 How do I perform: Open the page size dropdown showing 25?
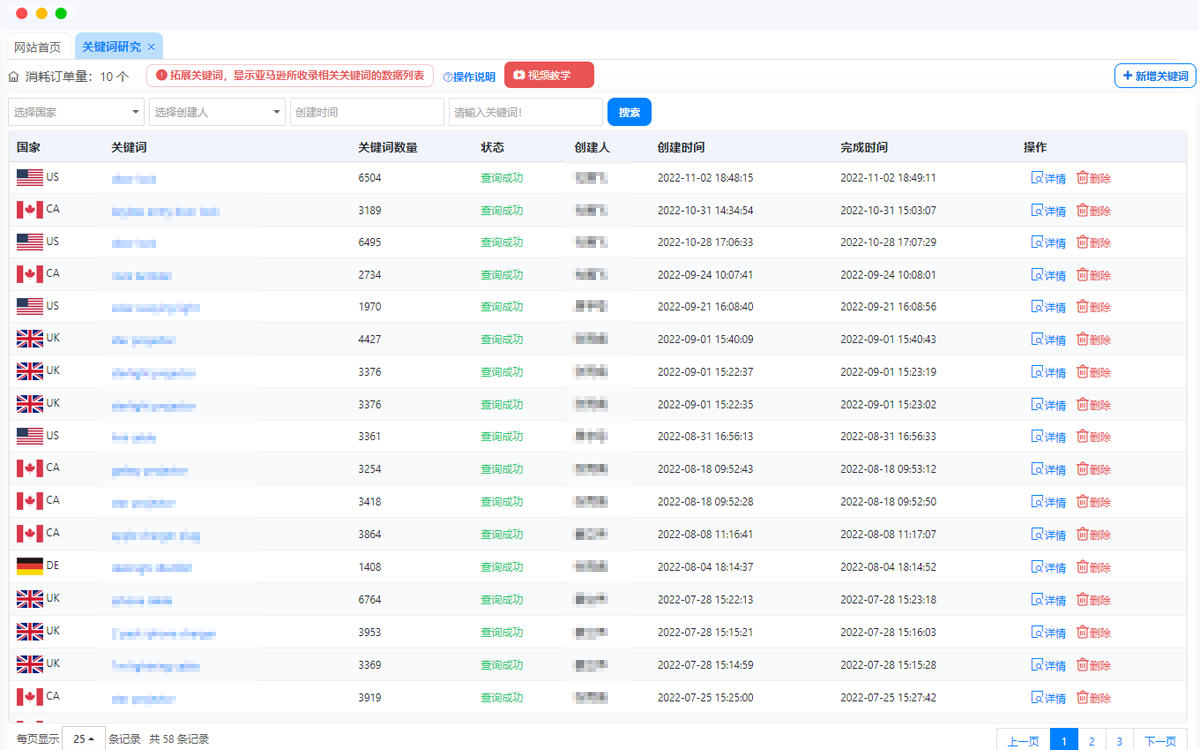point(84,739)
